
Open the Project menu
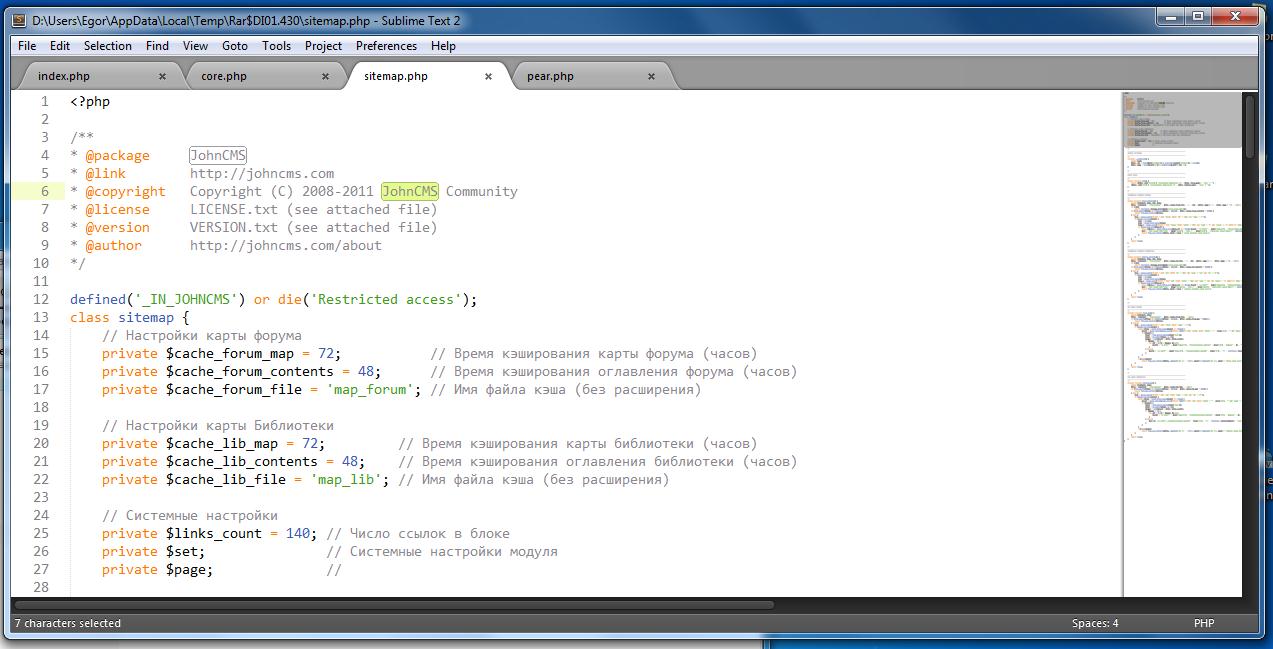(323, 46)
